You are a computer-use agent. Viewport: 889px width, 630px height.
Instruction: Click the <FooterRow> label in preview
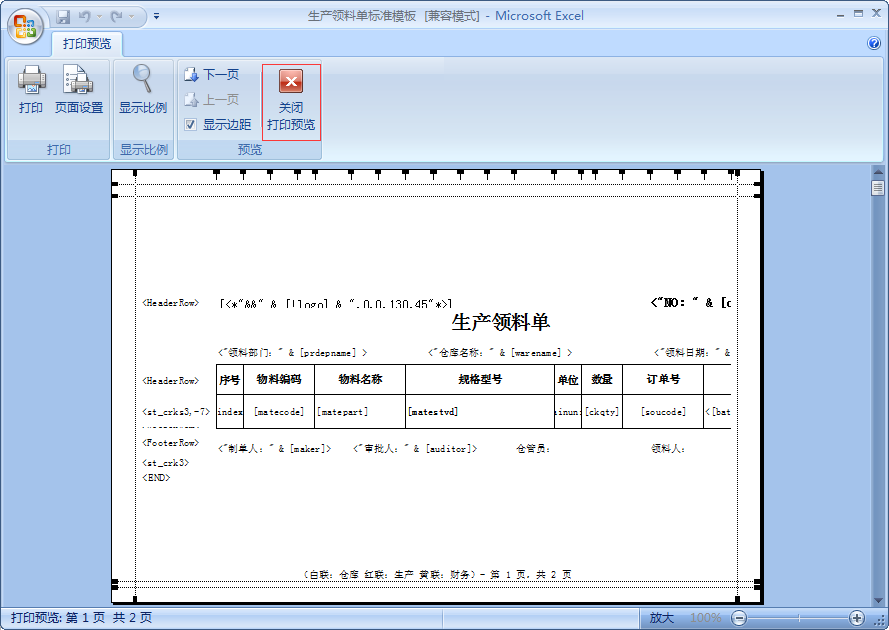coord(171,443)
